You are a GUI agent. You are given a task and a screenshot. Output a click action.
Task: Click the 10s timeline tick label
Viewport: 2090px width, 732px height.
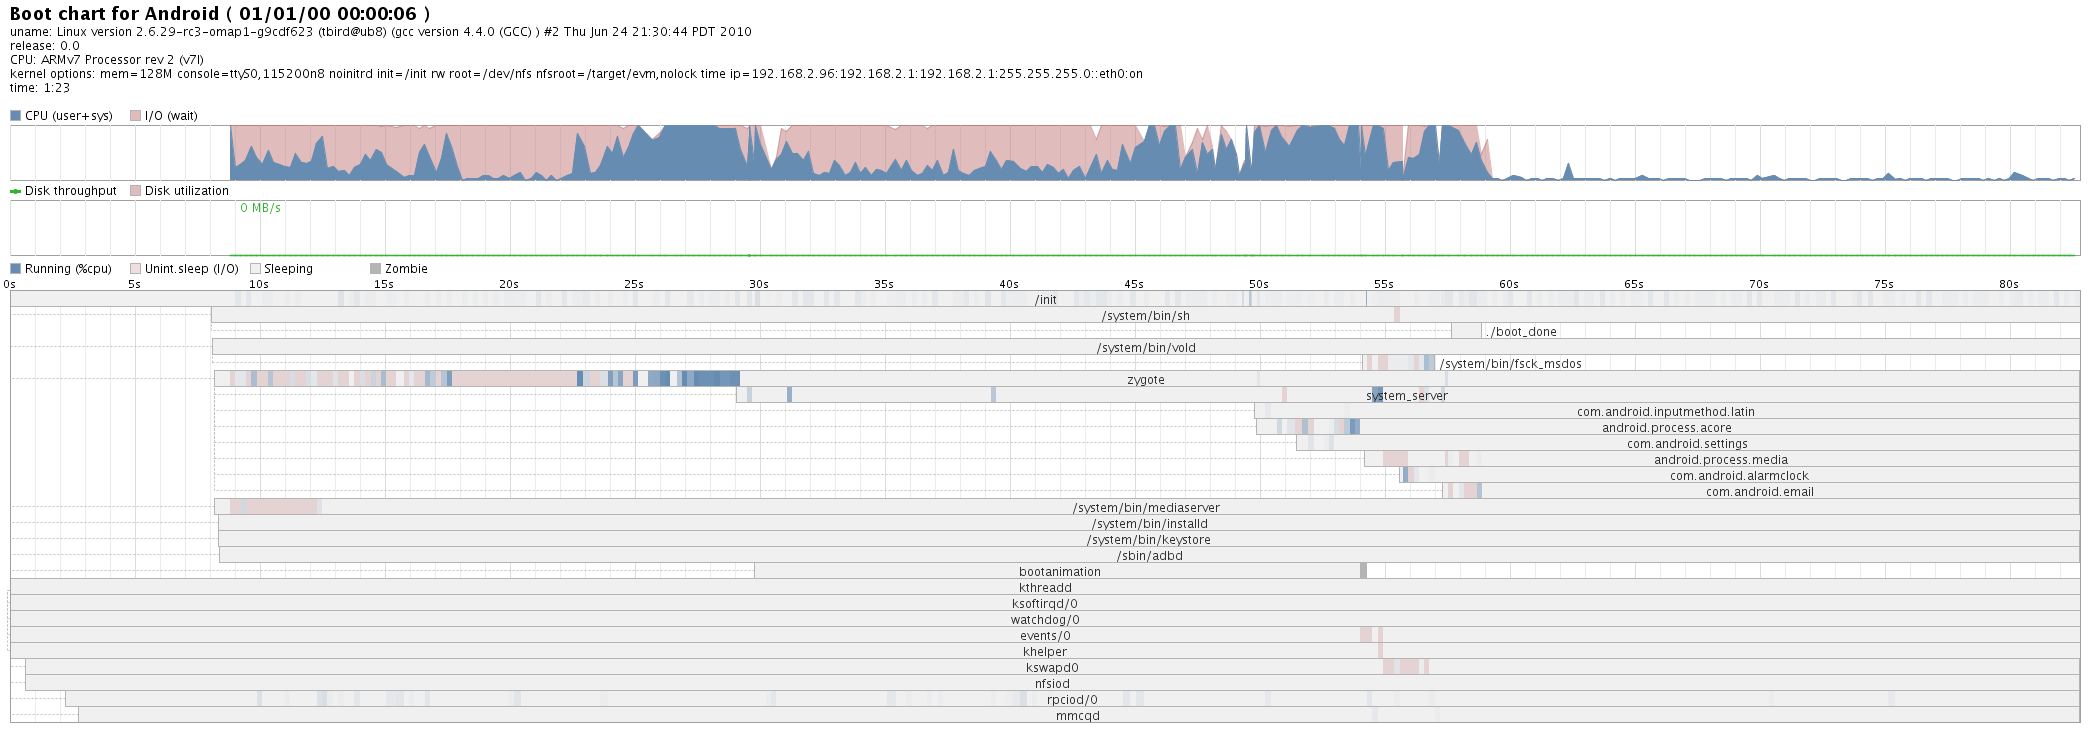259,284
